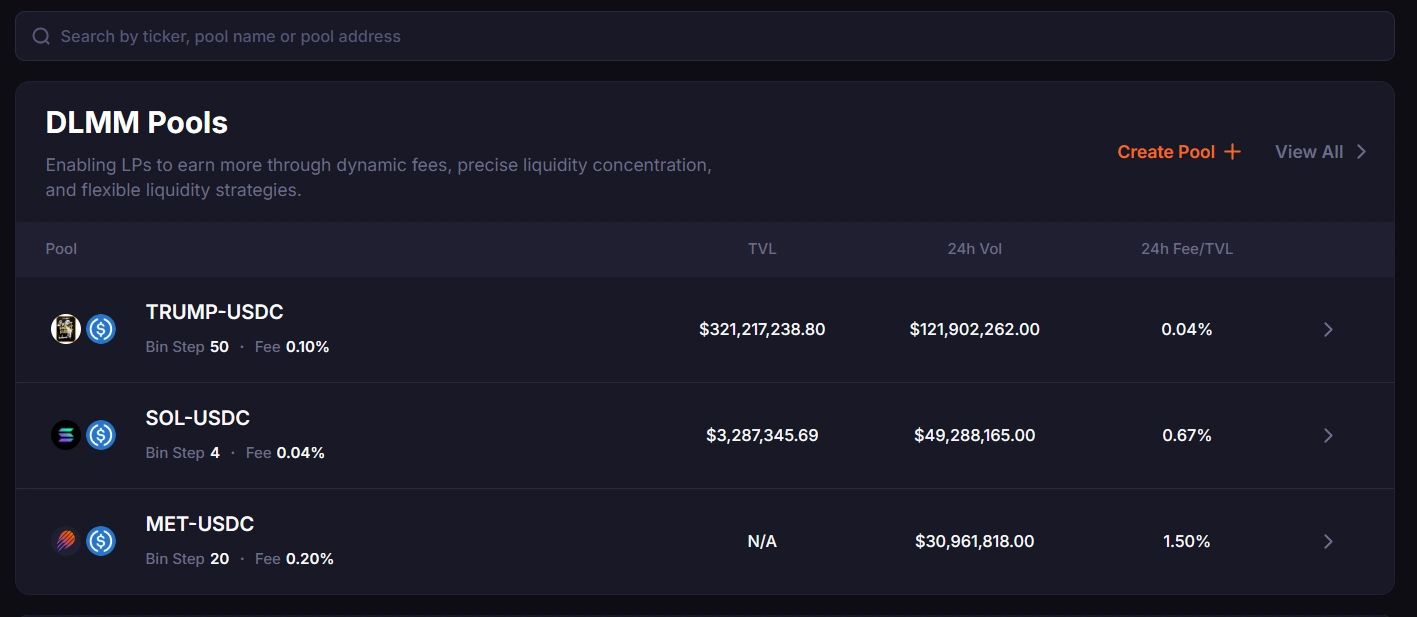
Task: Open the View All pools link
Action: point(1320,152)
